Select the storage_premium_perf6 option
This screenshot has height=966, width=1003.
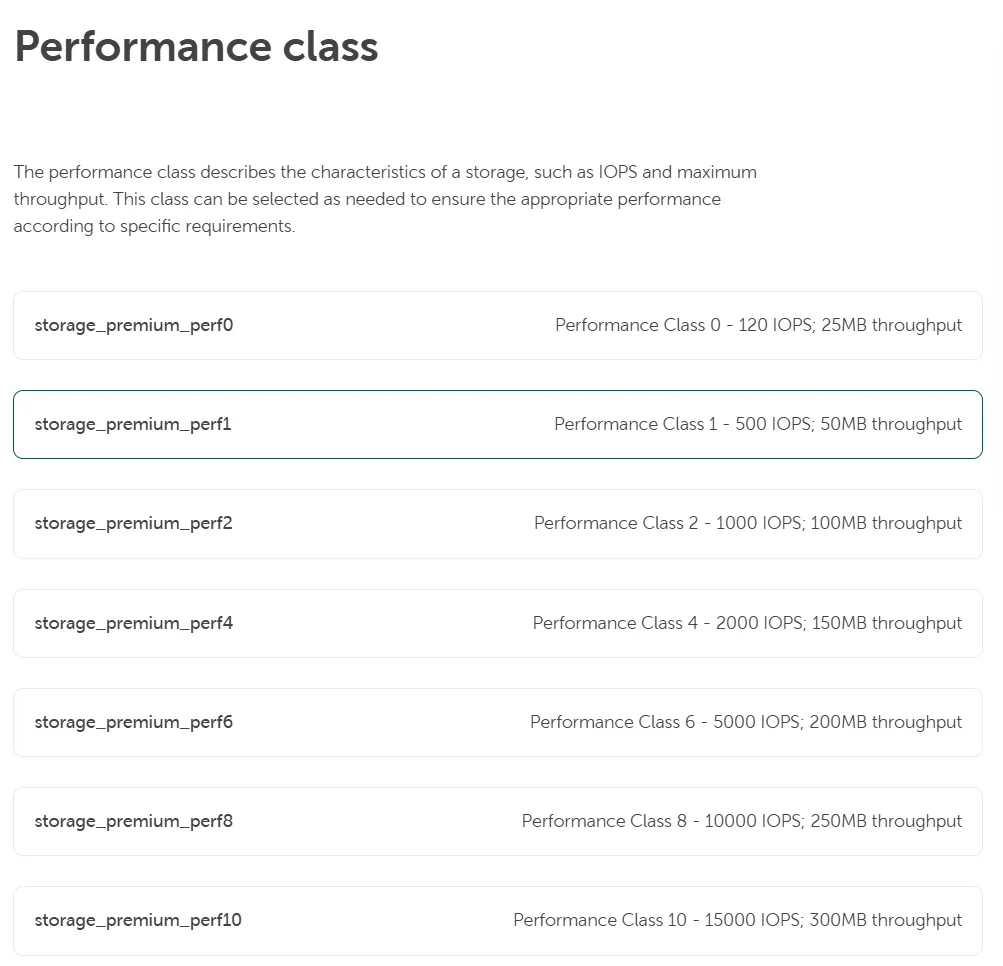[497, 721]
